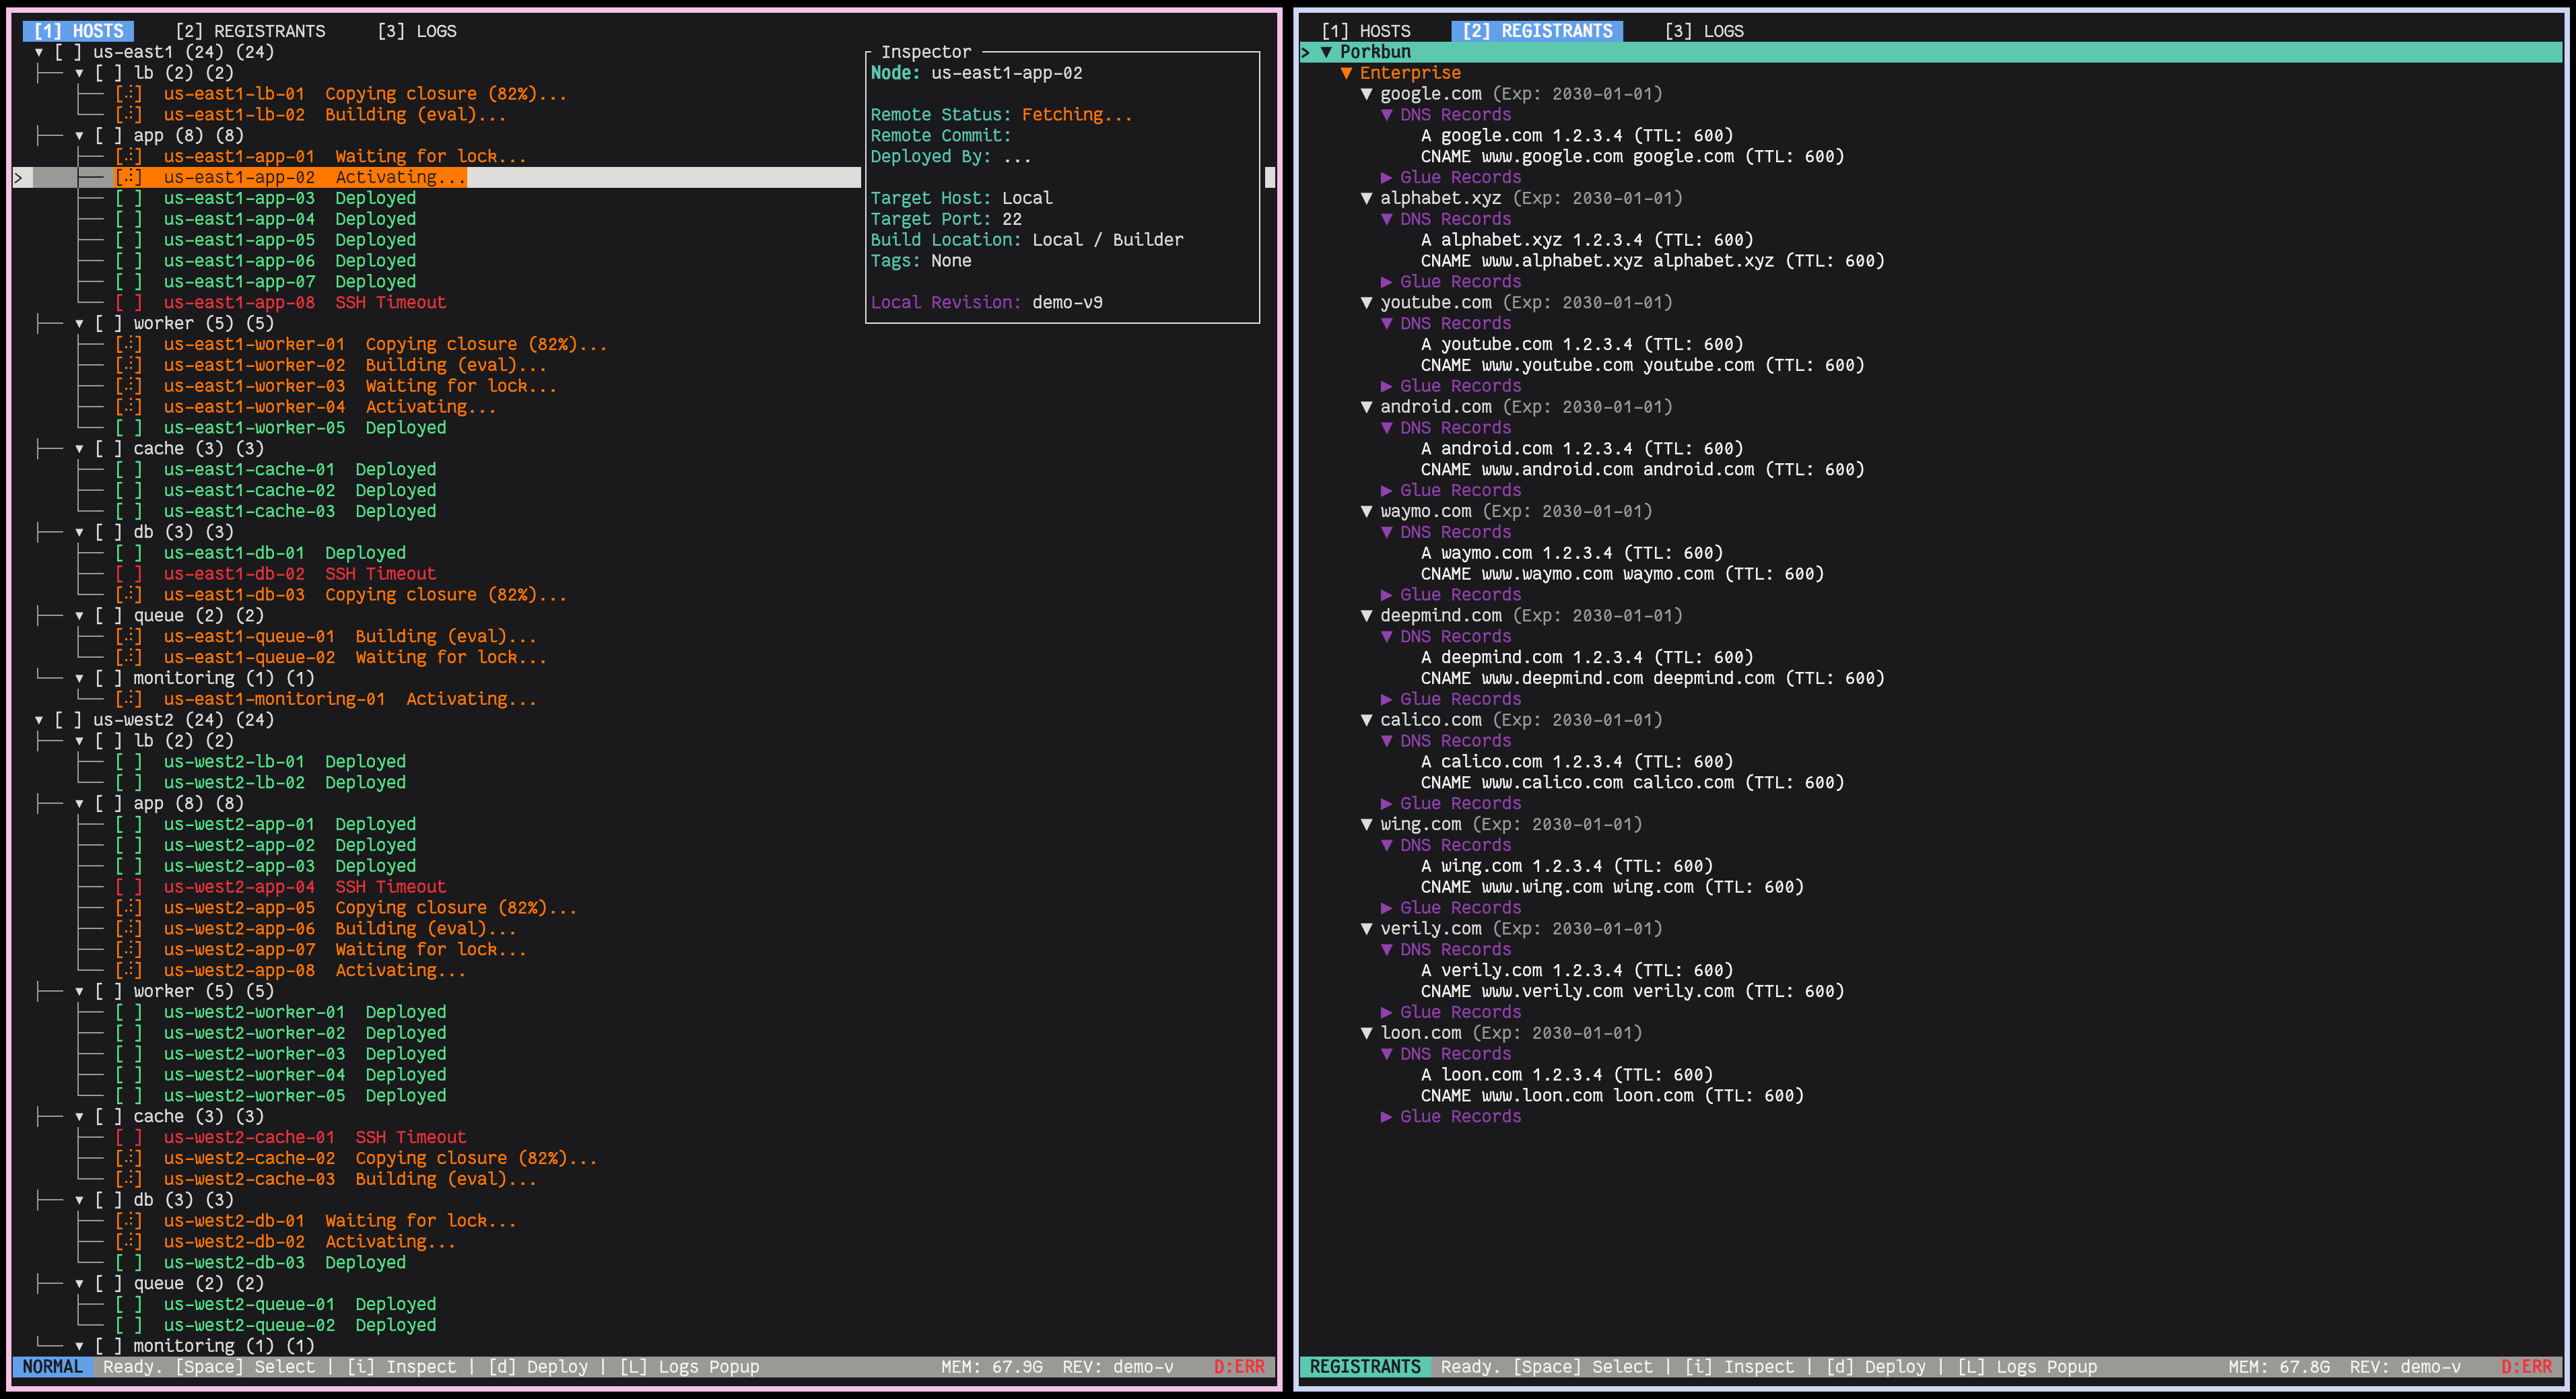
Task: Expand Glue Records under loon.com
Action: coord(1386,1117)
